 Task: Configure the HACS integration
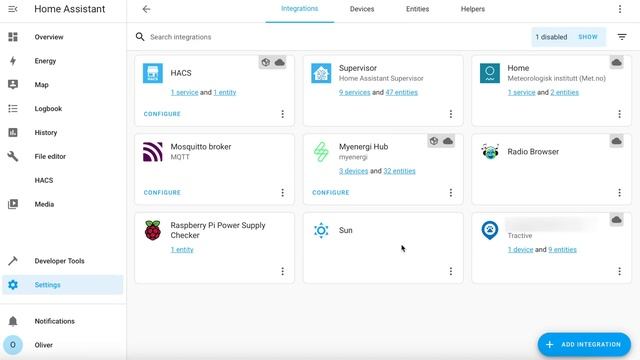click(162, 114)
